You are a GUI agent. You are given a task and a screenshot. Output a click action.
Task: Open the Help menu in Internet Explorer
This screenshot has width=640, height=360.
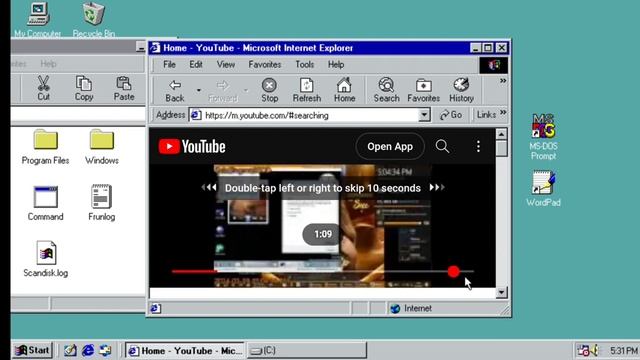(336, 64)
